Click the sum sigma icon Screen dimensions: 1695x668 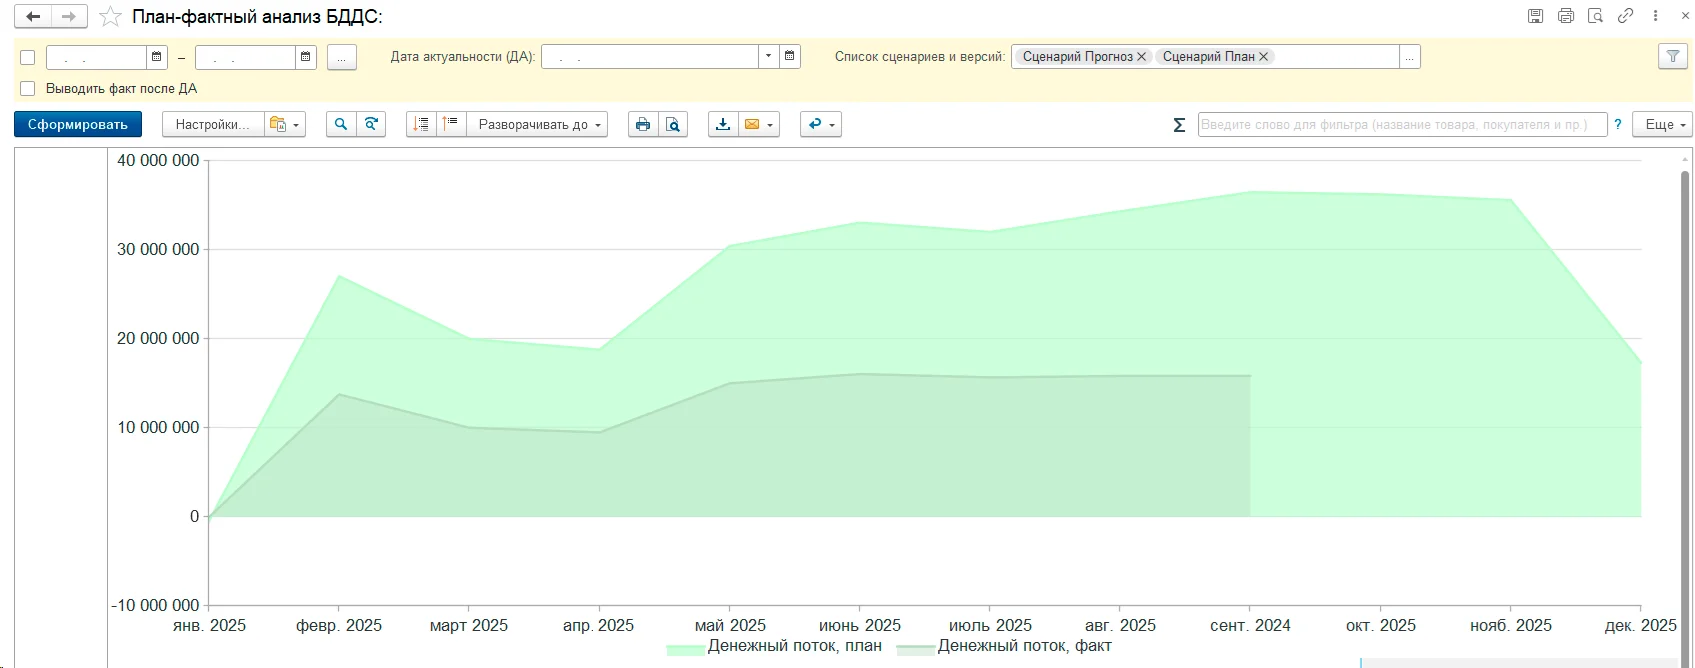pos(1179,125)
